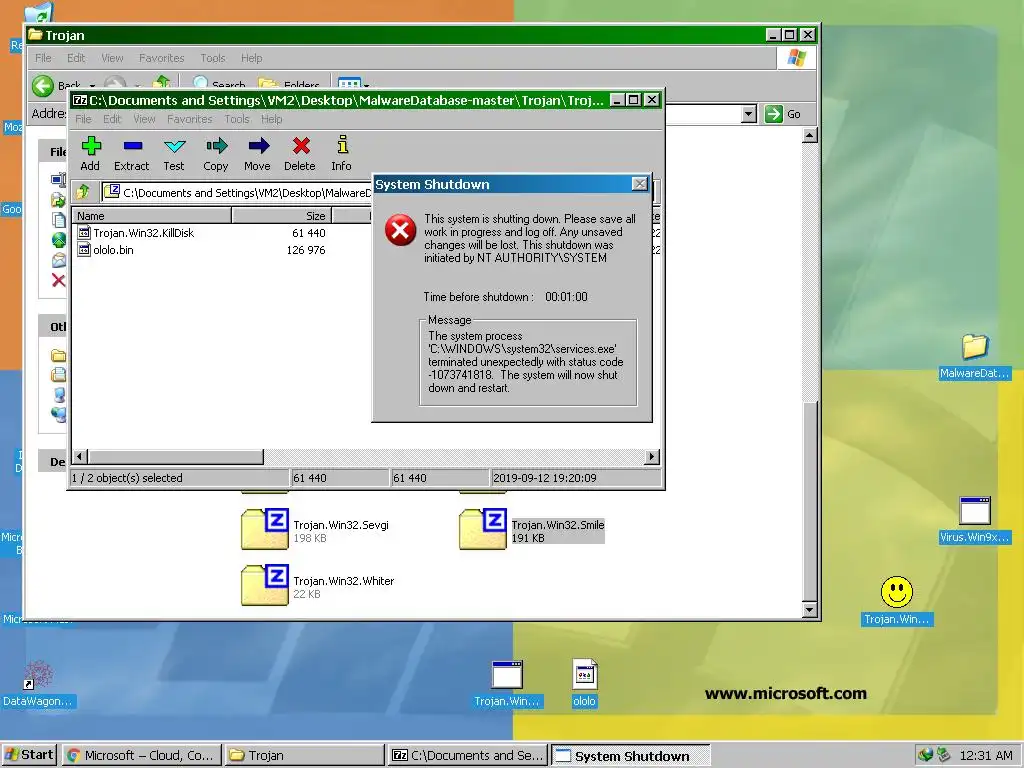Click the Delete tool in 7-Zip
The image size is (1024, 768).
click(300, 153)
